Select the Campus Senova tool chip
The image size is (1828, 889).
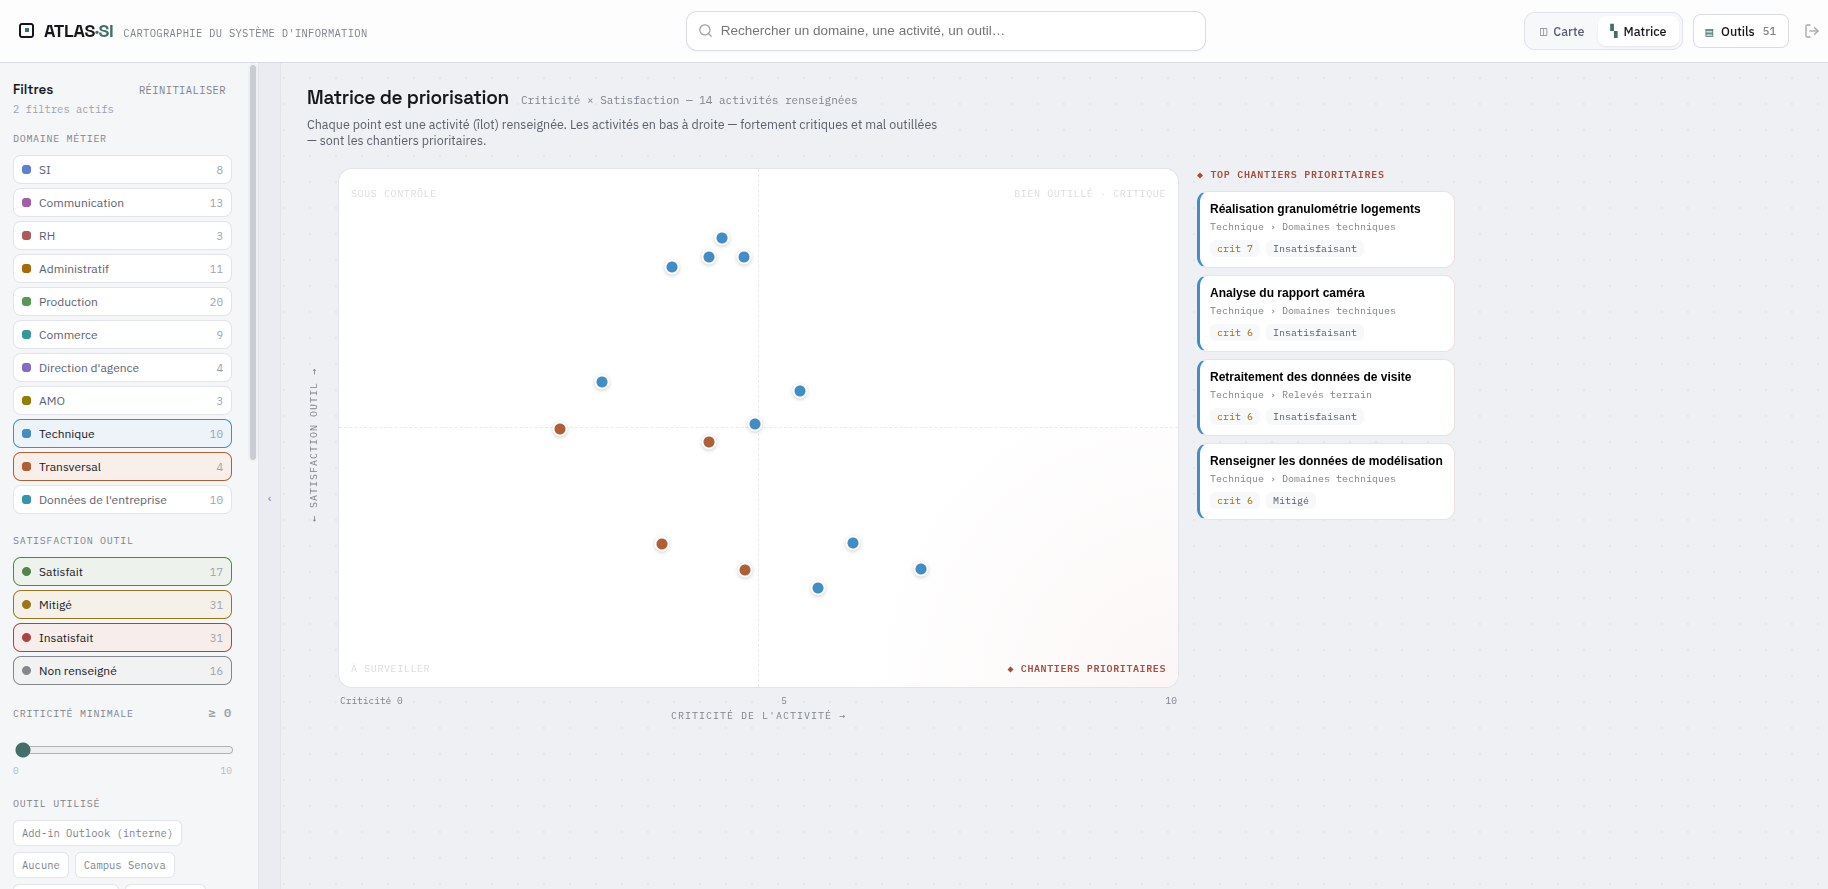[125, 865]
